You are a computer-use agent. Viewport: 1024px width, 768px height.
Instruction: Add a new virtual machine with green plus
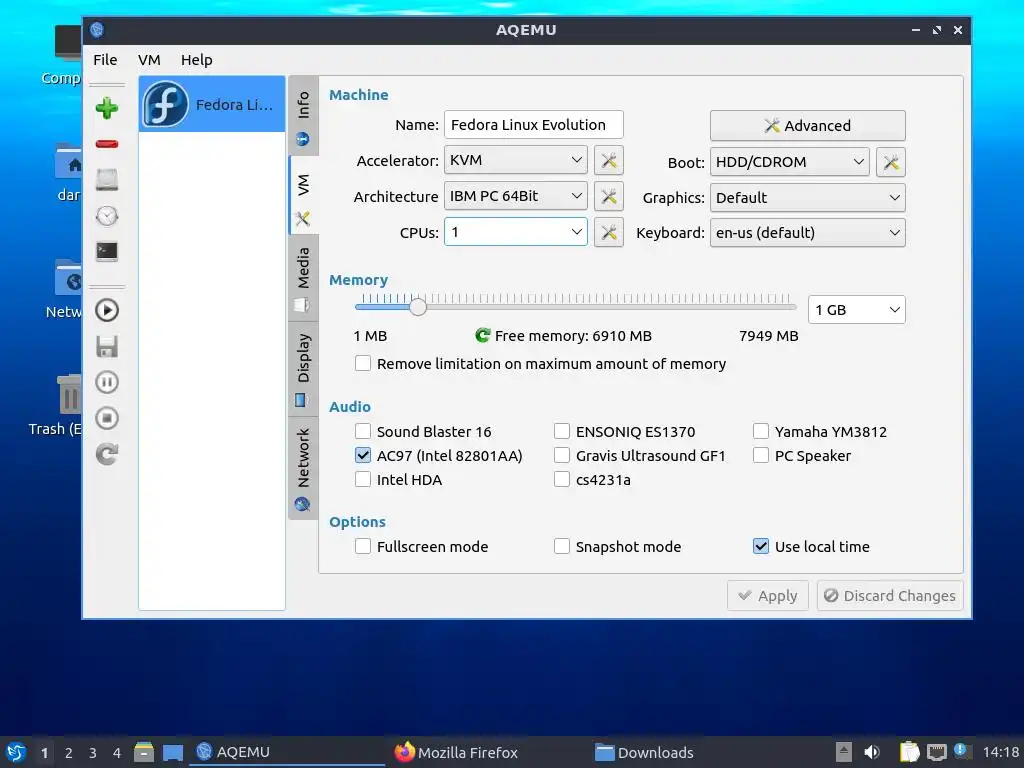point(106,108)
